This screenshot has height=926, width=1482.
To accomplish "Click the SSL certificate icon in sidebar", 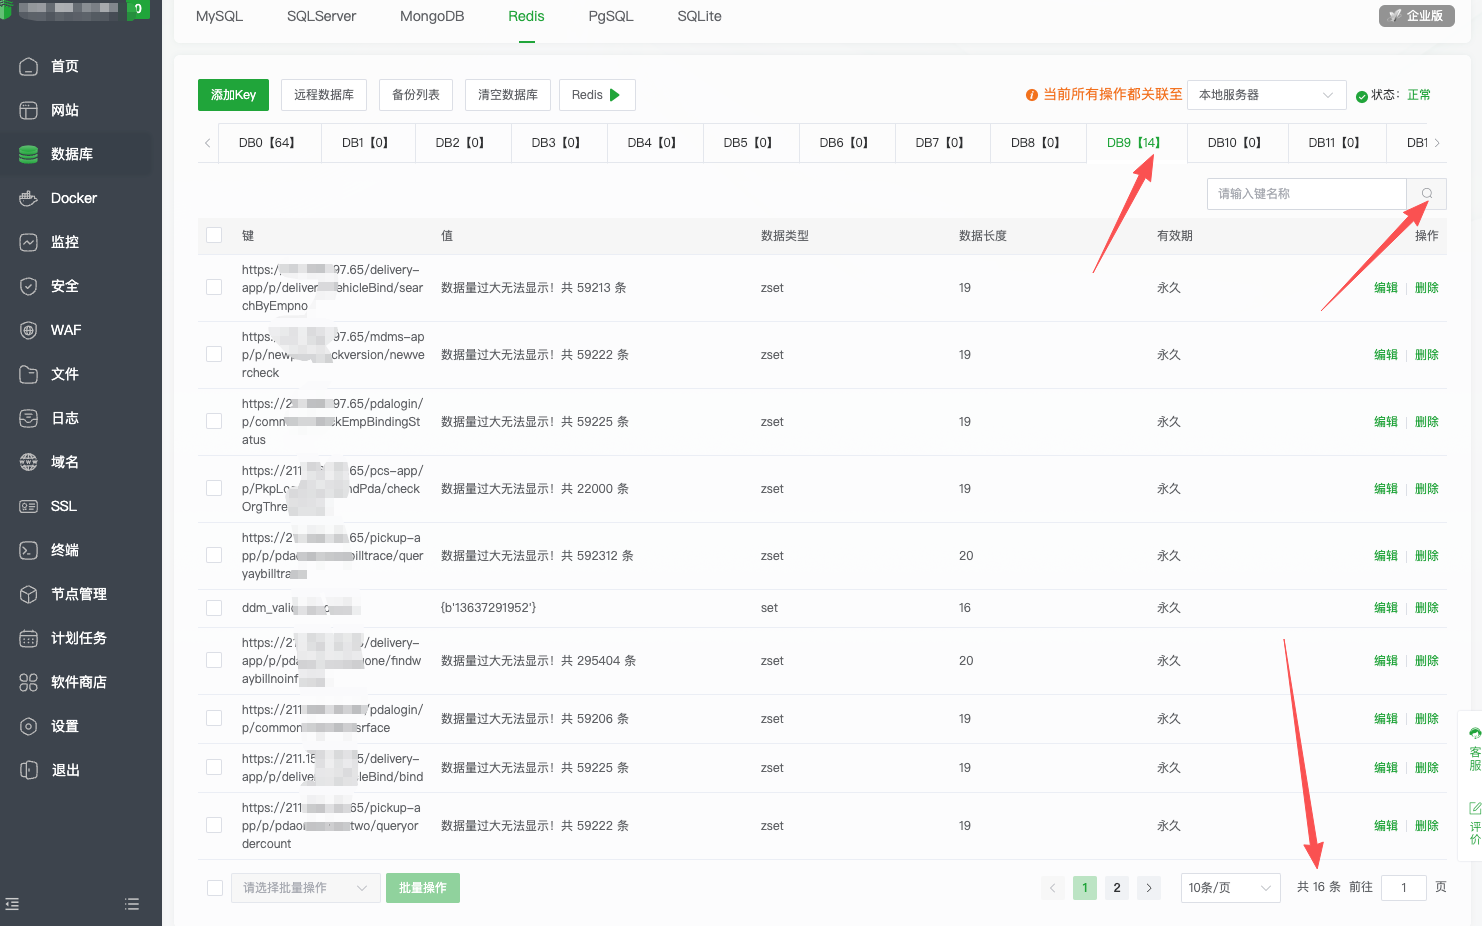I will click(29, 506).
